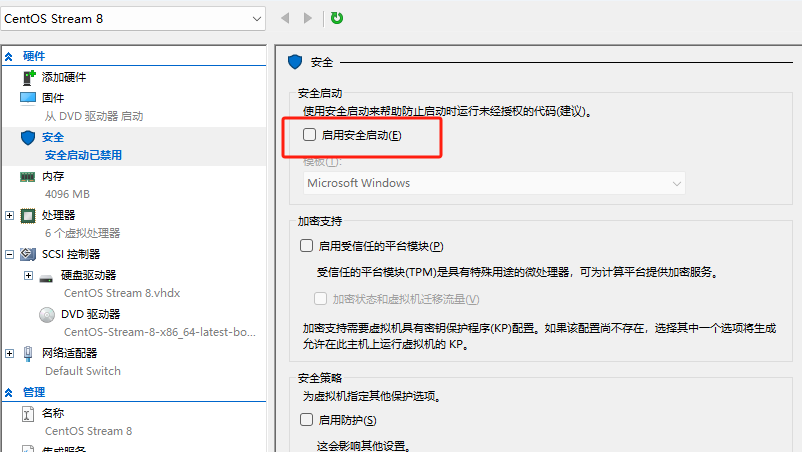The width and height of the screenshot is (802, 452).
Task: Enable the 启用安全启动(E) checkbox
Action: pos(309,134)
